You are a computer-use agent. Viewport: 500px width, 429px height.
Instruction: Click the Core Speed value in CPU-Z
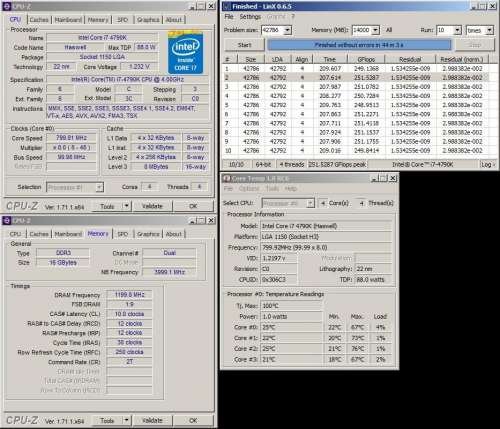71,138
